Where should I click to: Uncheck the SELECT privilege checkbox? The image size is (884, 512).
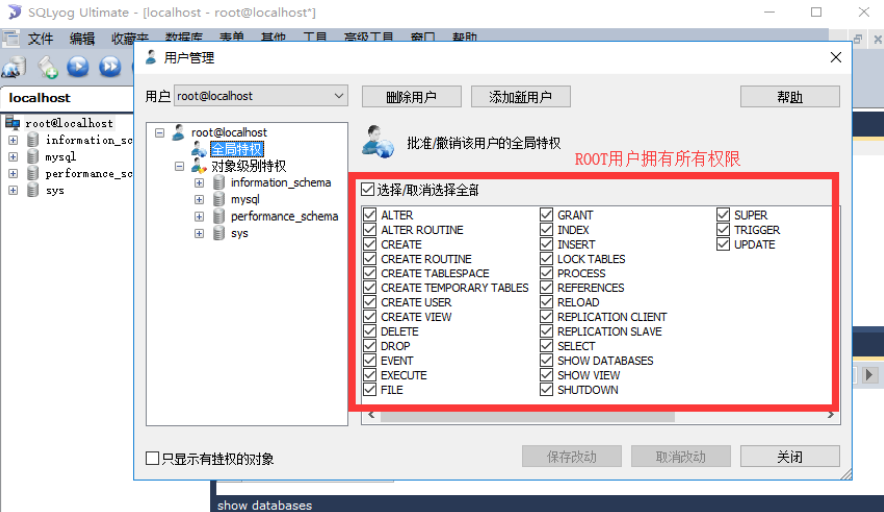coord(546,346)
